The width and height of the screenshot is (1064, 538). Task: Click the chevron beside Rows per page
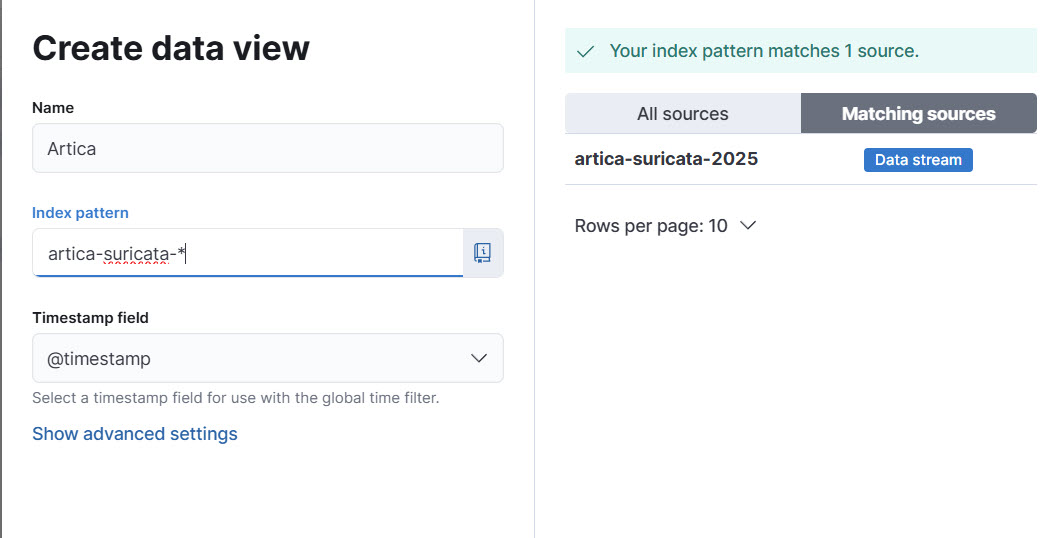coord(747,226)
